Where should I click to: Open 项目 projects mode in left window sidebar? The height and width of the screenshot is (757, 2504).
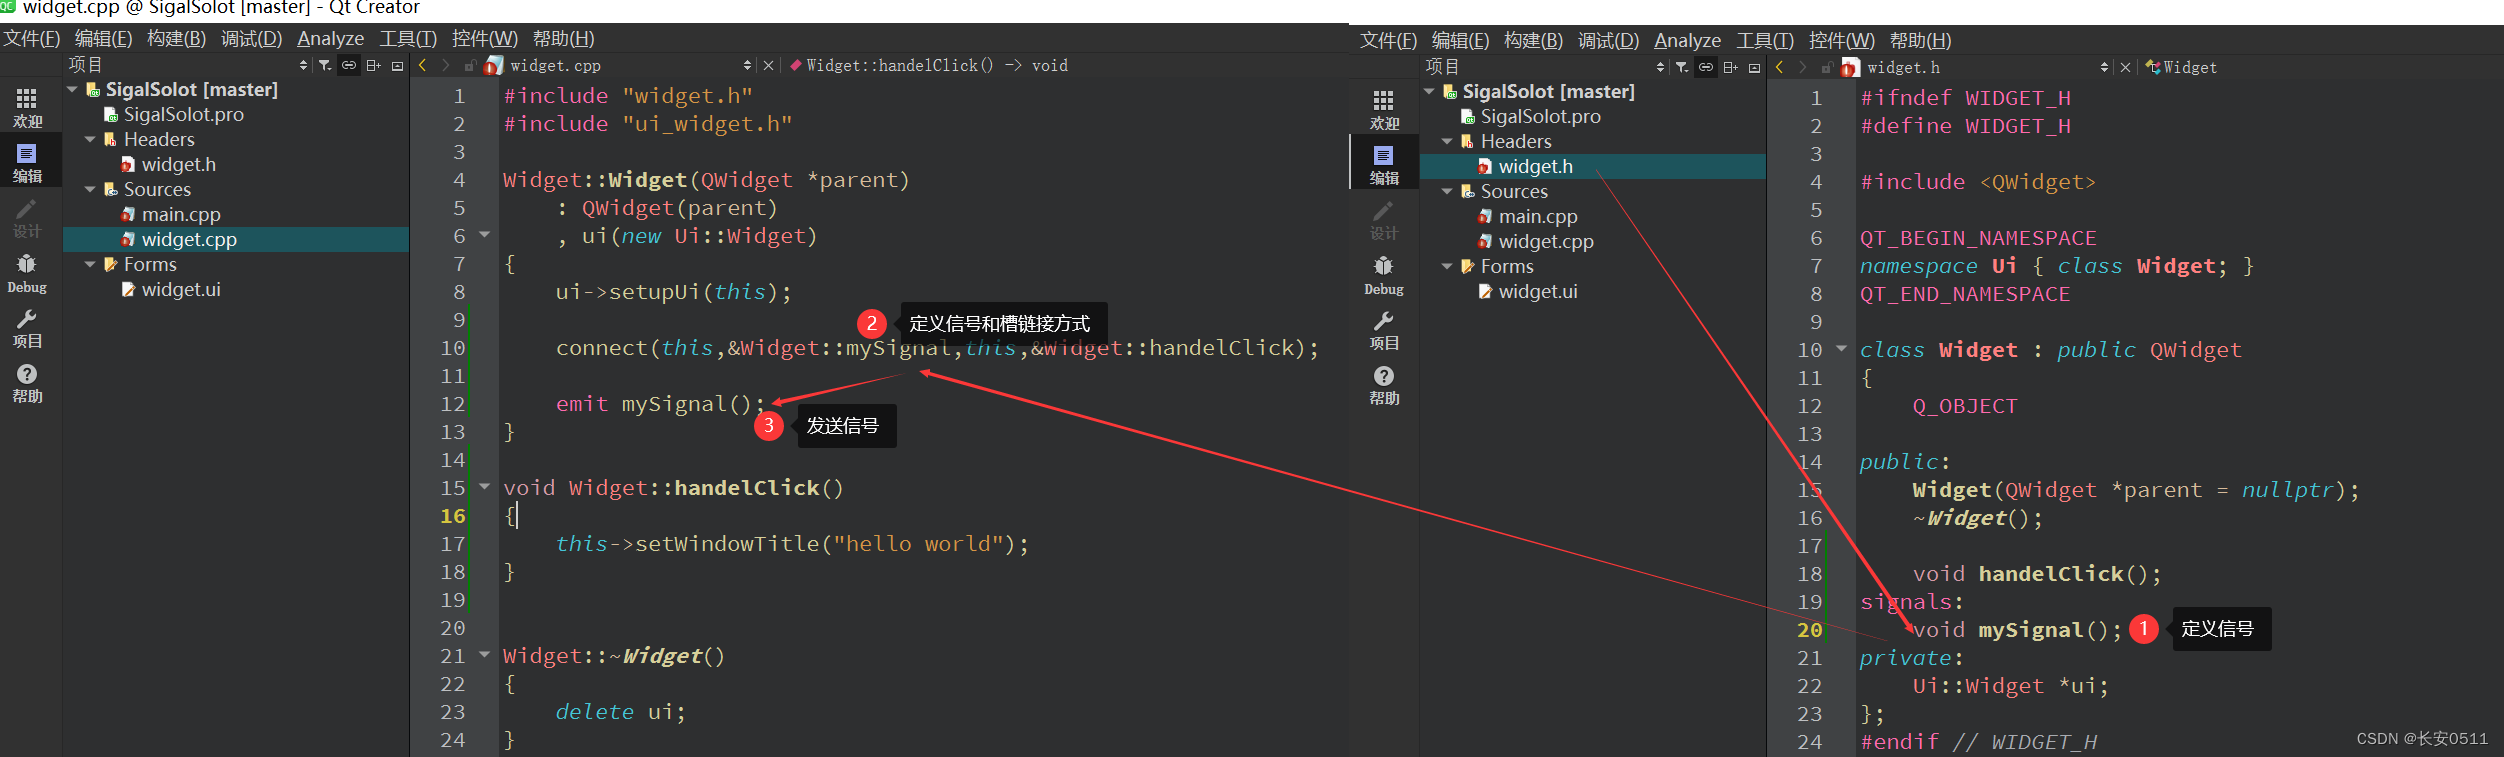pos(27,328)
